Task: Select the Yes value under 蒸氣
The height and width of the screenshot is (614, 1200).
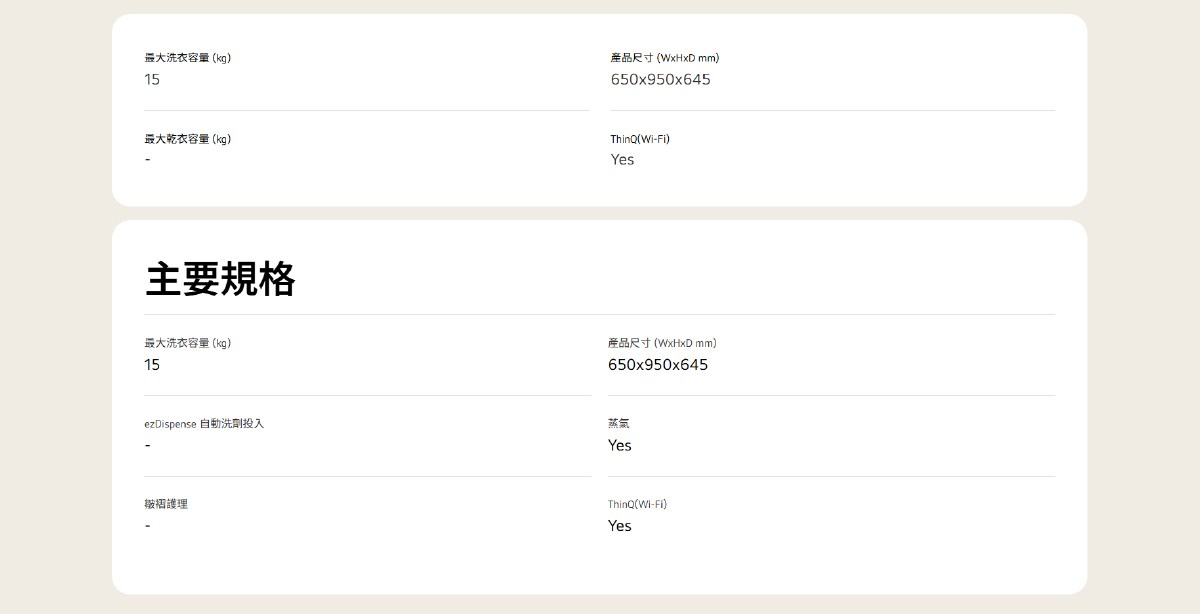Action: pyautogui.click(x=620, y=445)
